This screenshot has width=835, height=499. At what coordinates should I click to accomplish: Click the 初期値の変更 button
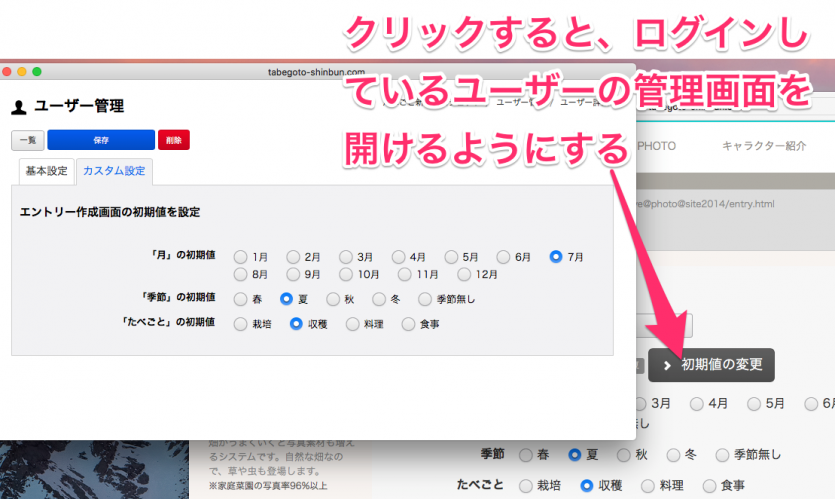[x=711, y=365]
